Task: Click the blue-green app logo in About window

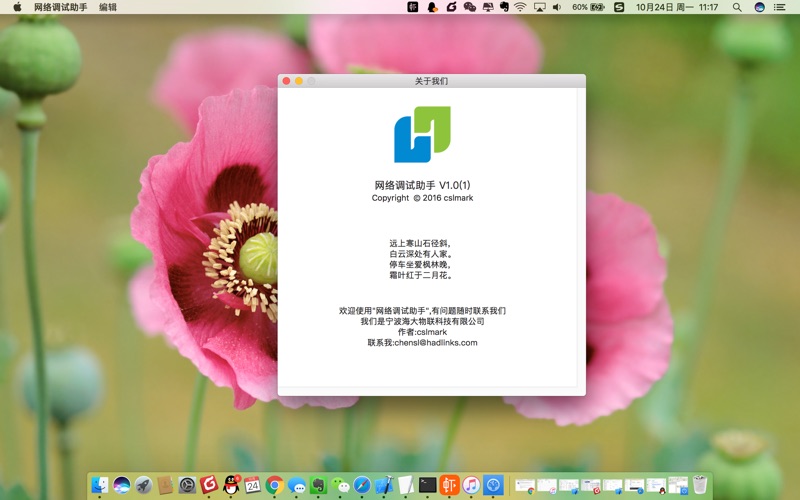Action: [422, 134]
